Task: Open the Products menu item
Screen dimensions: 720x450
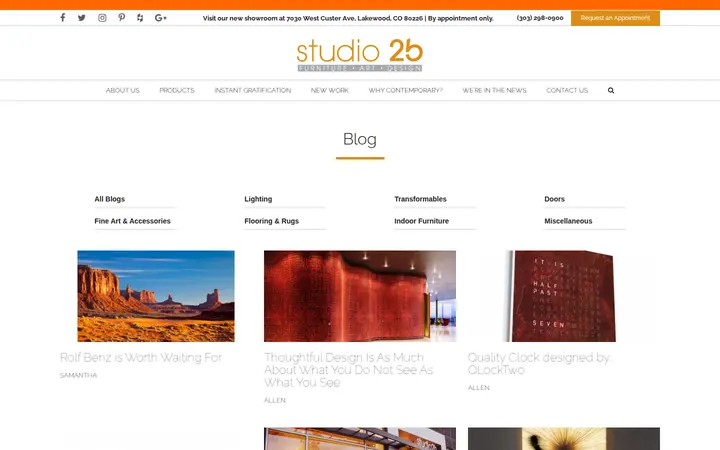Action: pyautogui.click(x=177, y=90)
